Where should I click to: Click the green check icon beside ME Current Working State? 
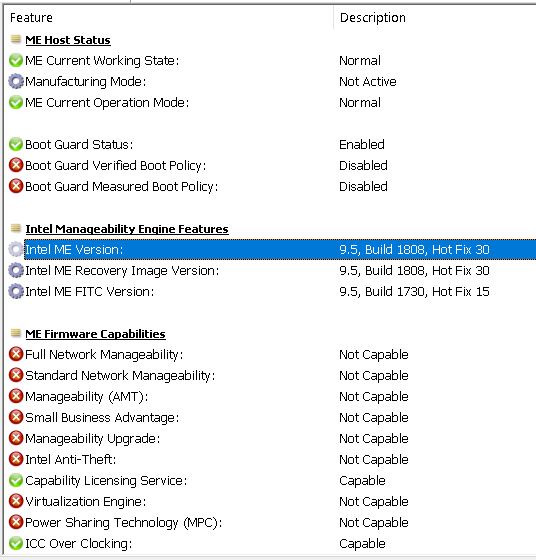(x=16, y=60)
